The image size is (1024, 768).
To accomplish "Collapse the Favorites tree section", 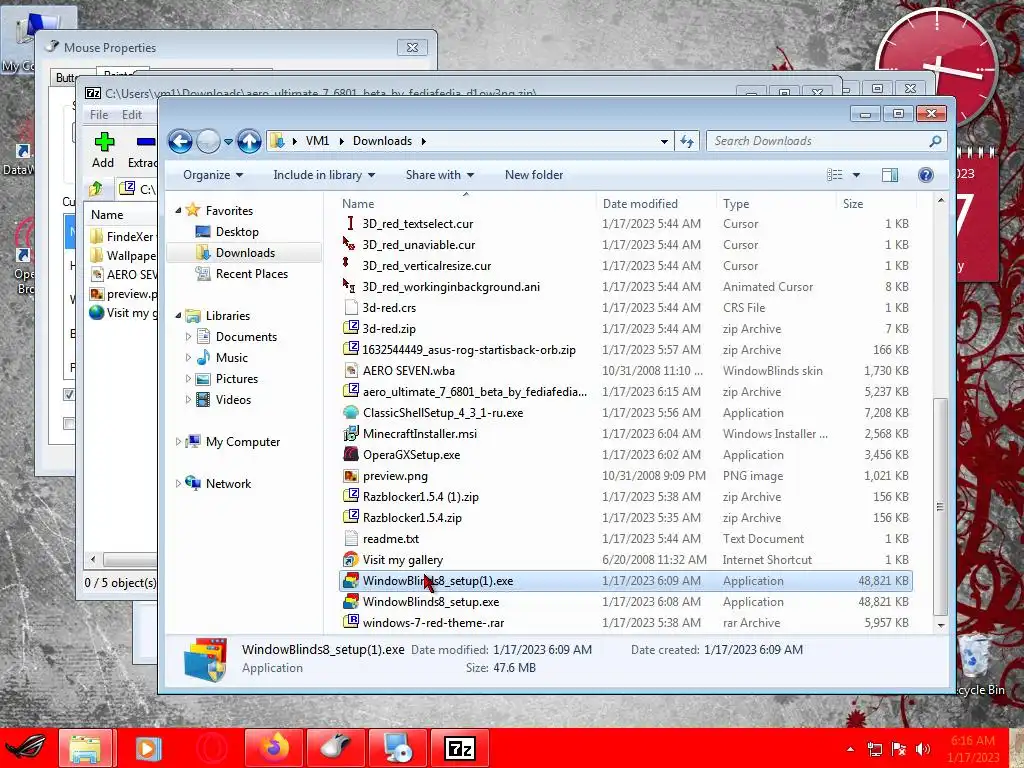I will 178,210.
